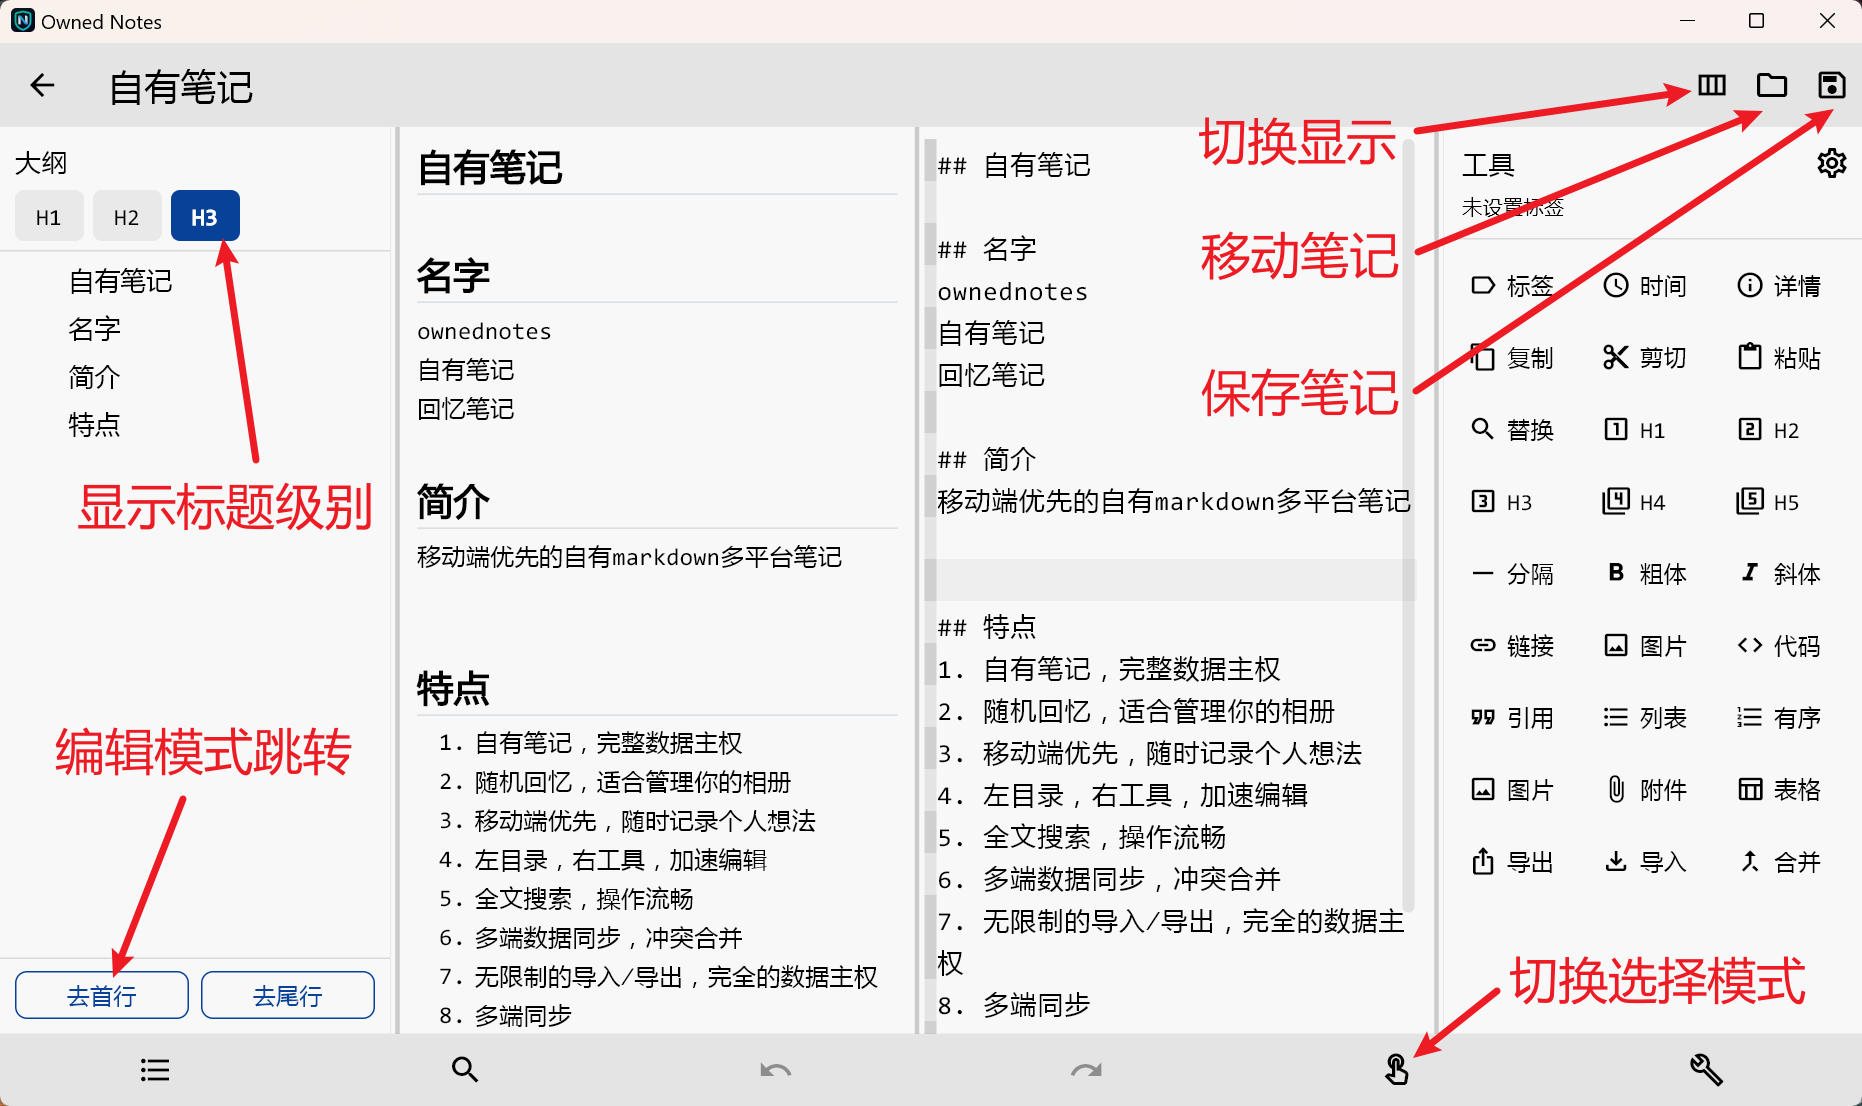Select H1 outline level
Image resolution: width=1862 pixels, height=1106 pixels.
[x=49, y=216]
